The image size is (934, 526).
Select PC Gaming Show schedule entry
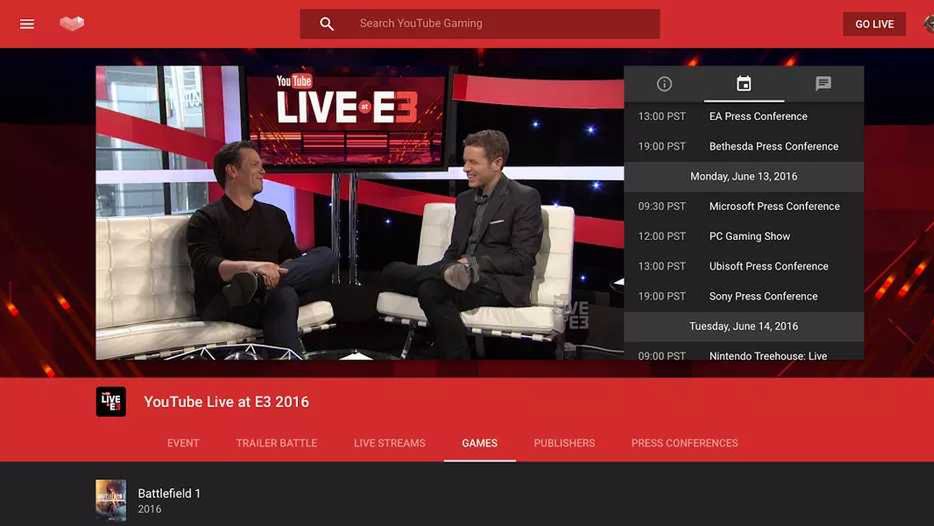point(744,236)
